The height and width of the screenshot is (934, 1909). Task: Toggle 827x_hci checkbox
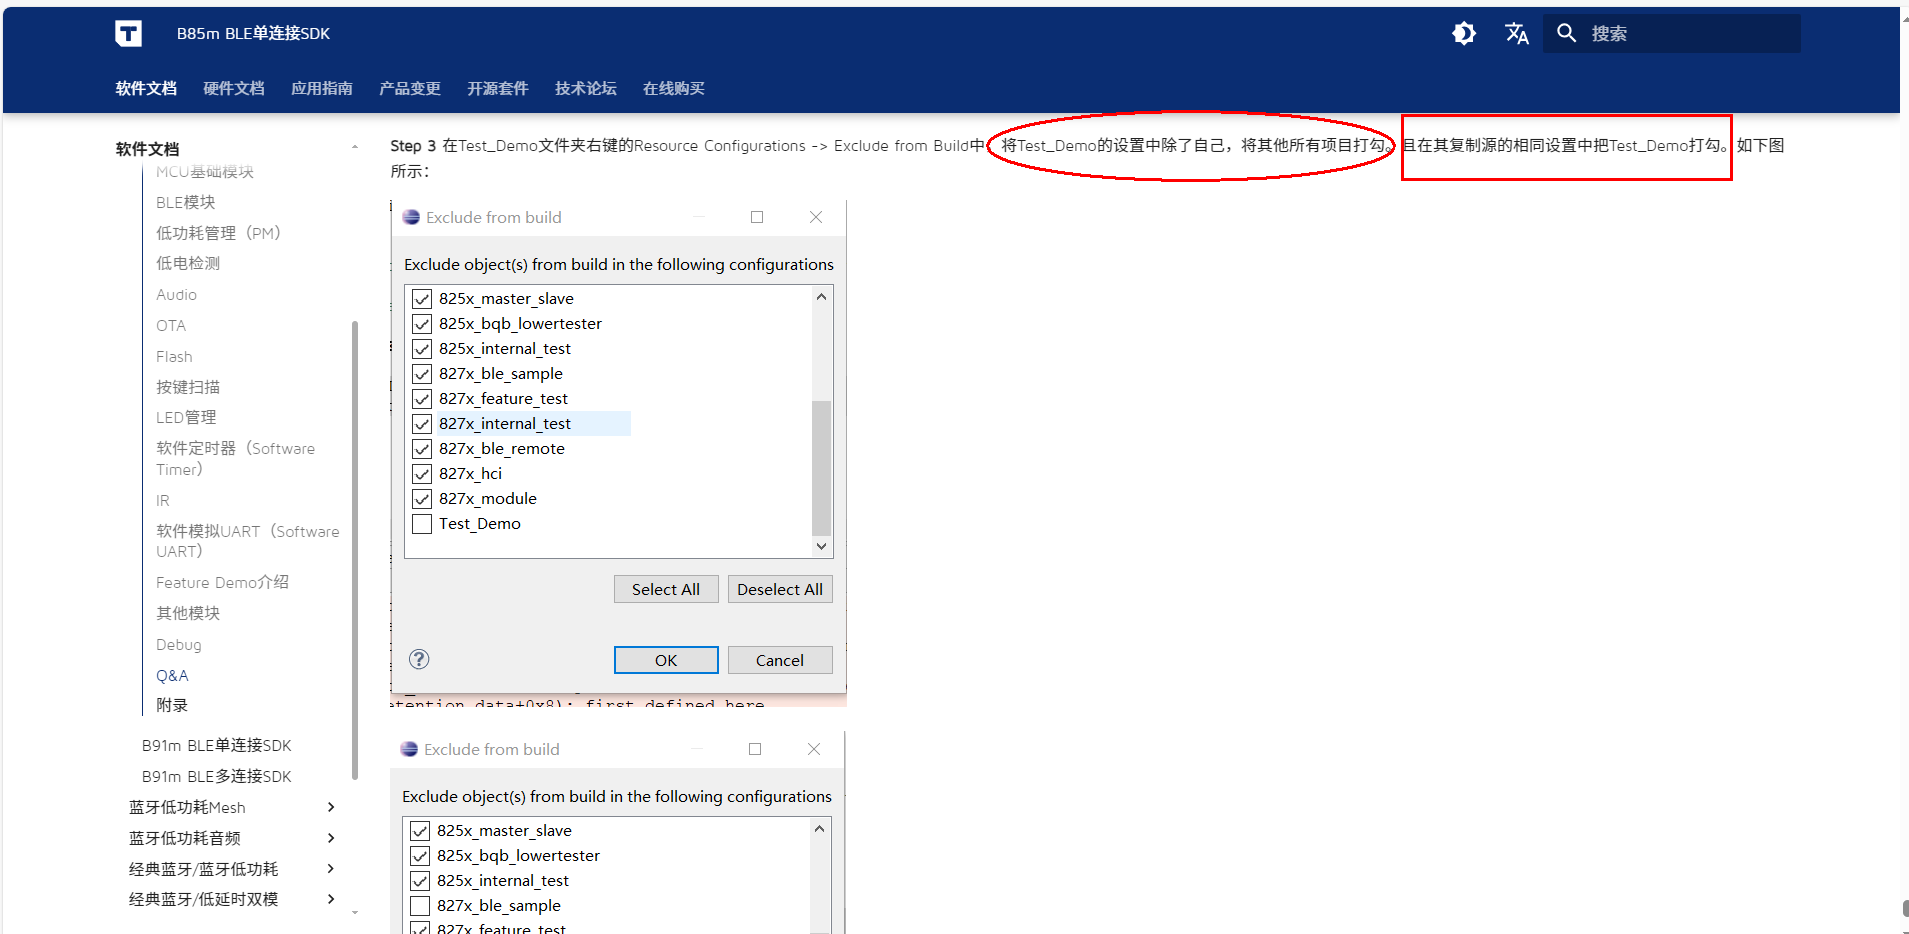pyautogui.click(x=422, y=474)
